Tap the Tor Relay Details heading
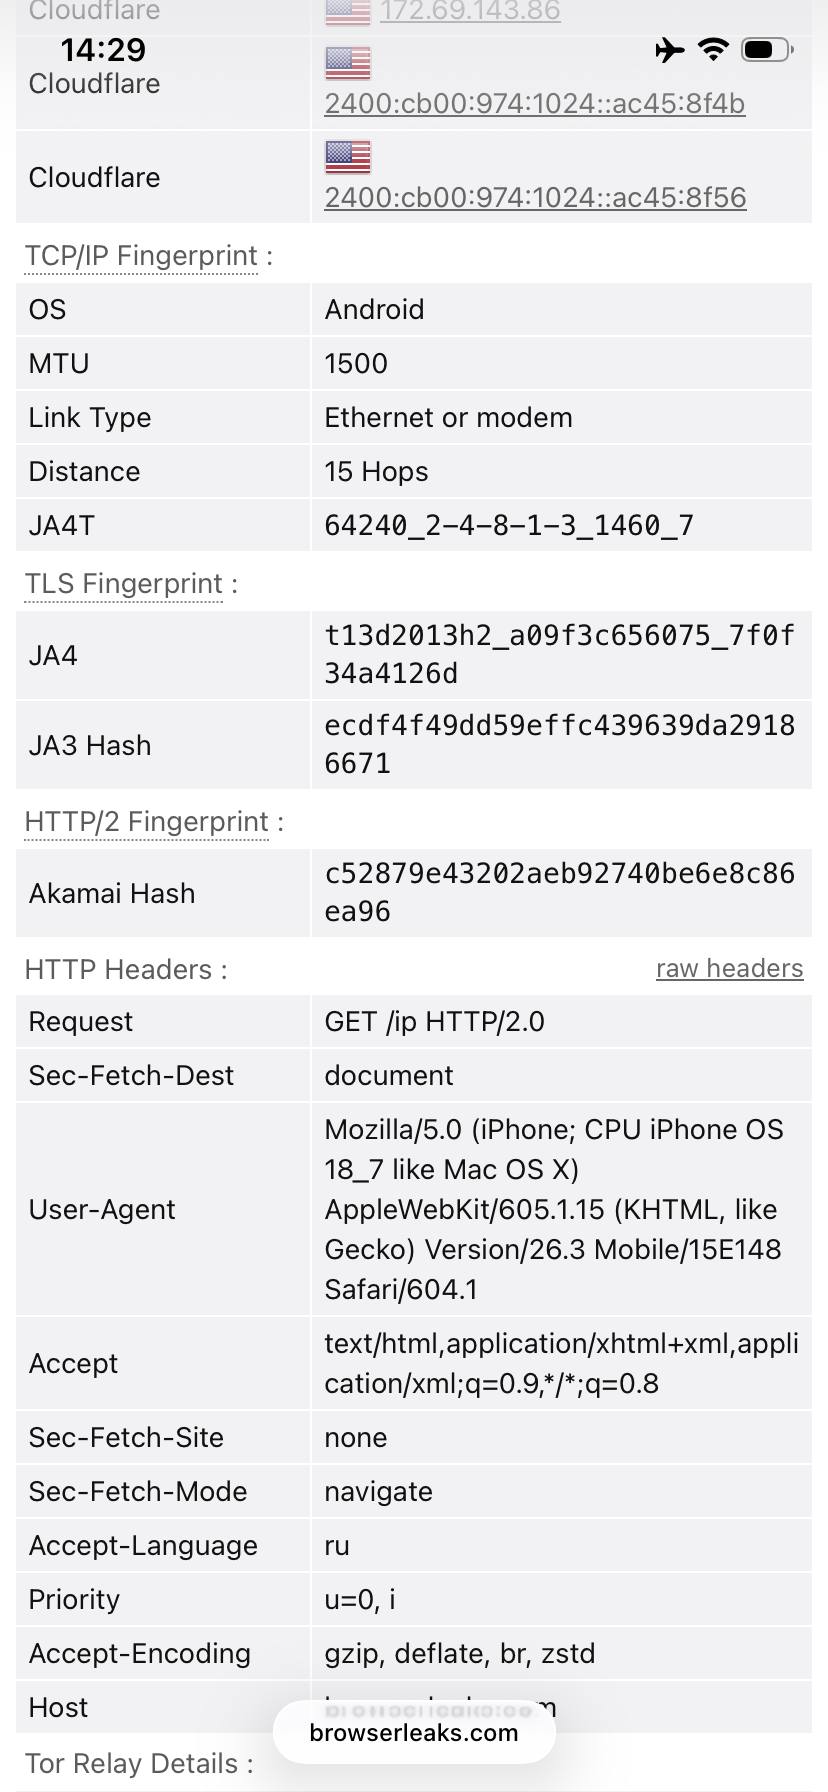This screenshot has width=828, height=1792. [132, 1763]
